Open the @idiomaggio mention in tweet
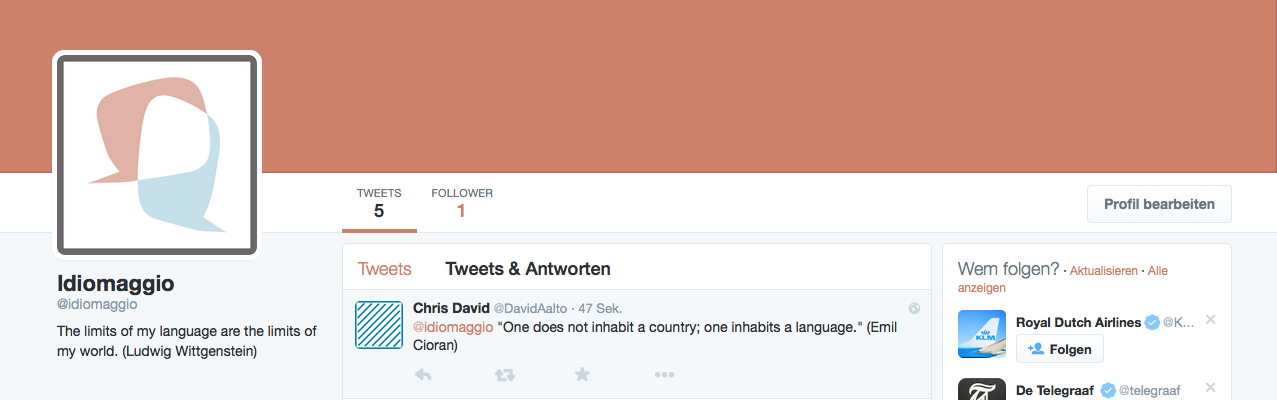1277x400 pixels. coord(453,327)
